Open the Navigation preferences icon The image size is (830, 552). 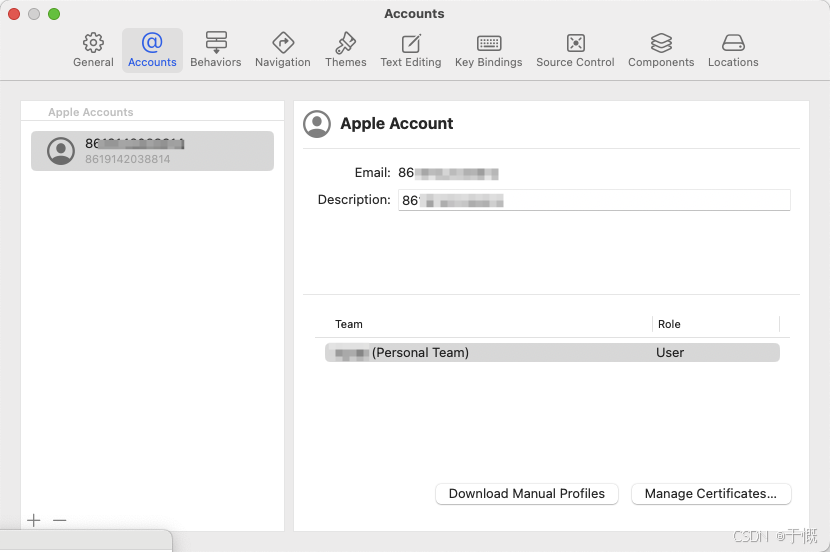tap(283, 43)
